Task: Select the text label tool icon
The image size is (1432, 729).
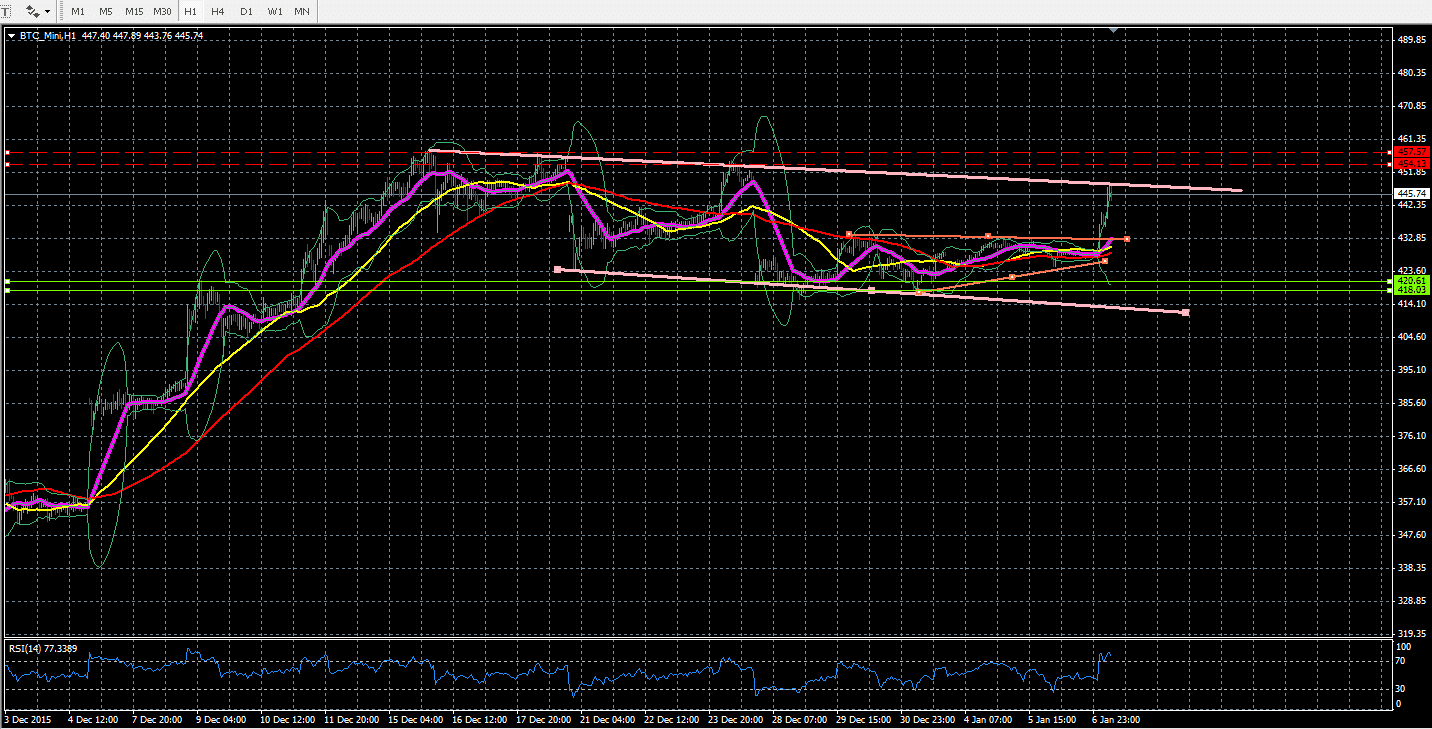Action: coord(7,11)
